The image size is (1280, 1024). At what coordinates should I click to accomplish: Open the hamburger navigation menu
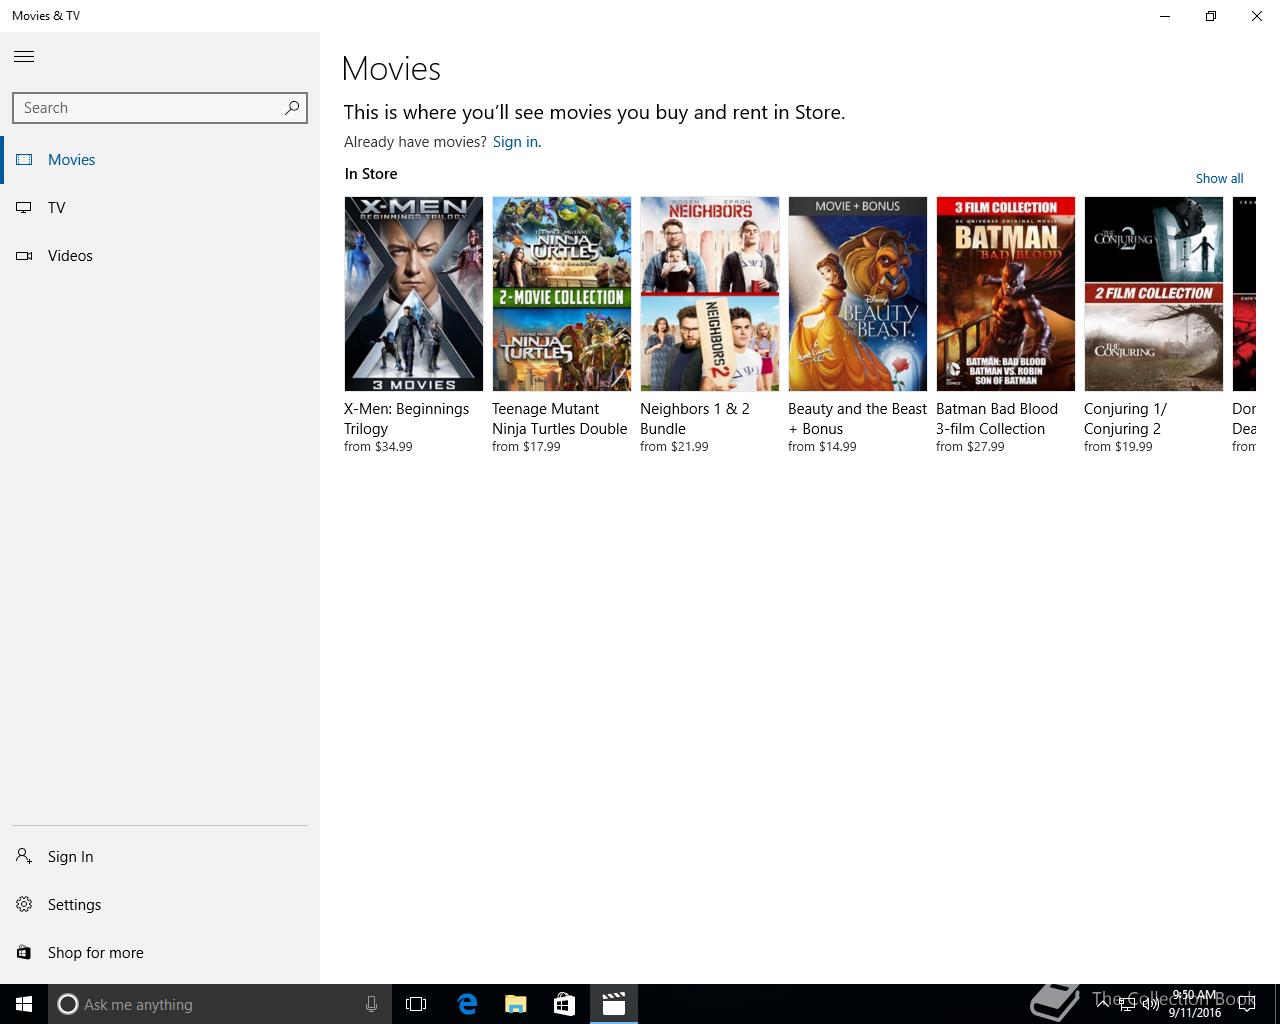(x=24, y=57)
